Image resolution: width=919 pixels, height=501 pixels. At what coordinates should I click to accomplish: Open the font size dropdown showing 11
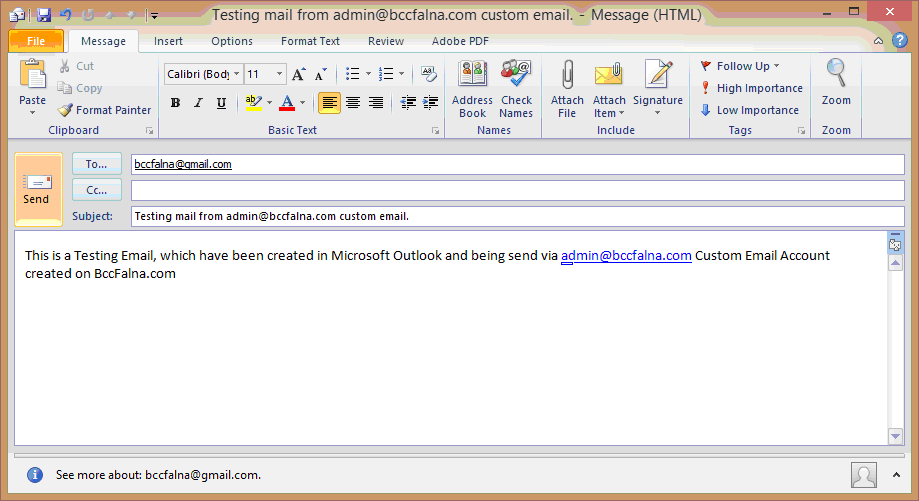tap(280, 74)
